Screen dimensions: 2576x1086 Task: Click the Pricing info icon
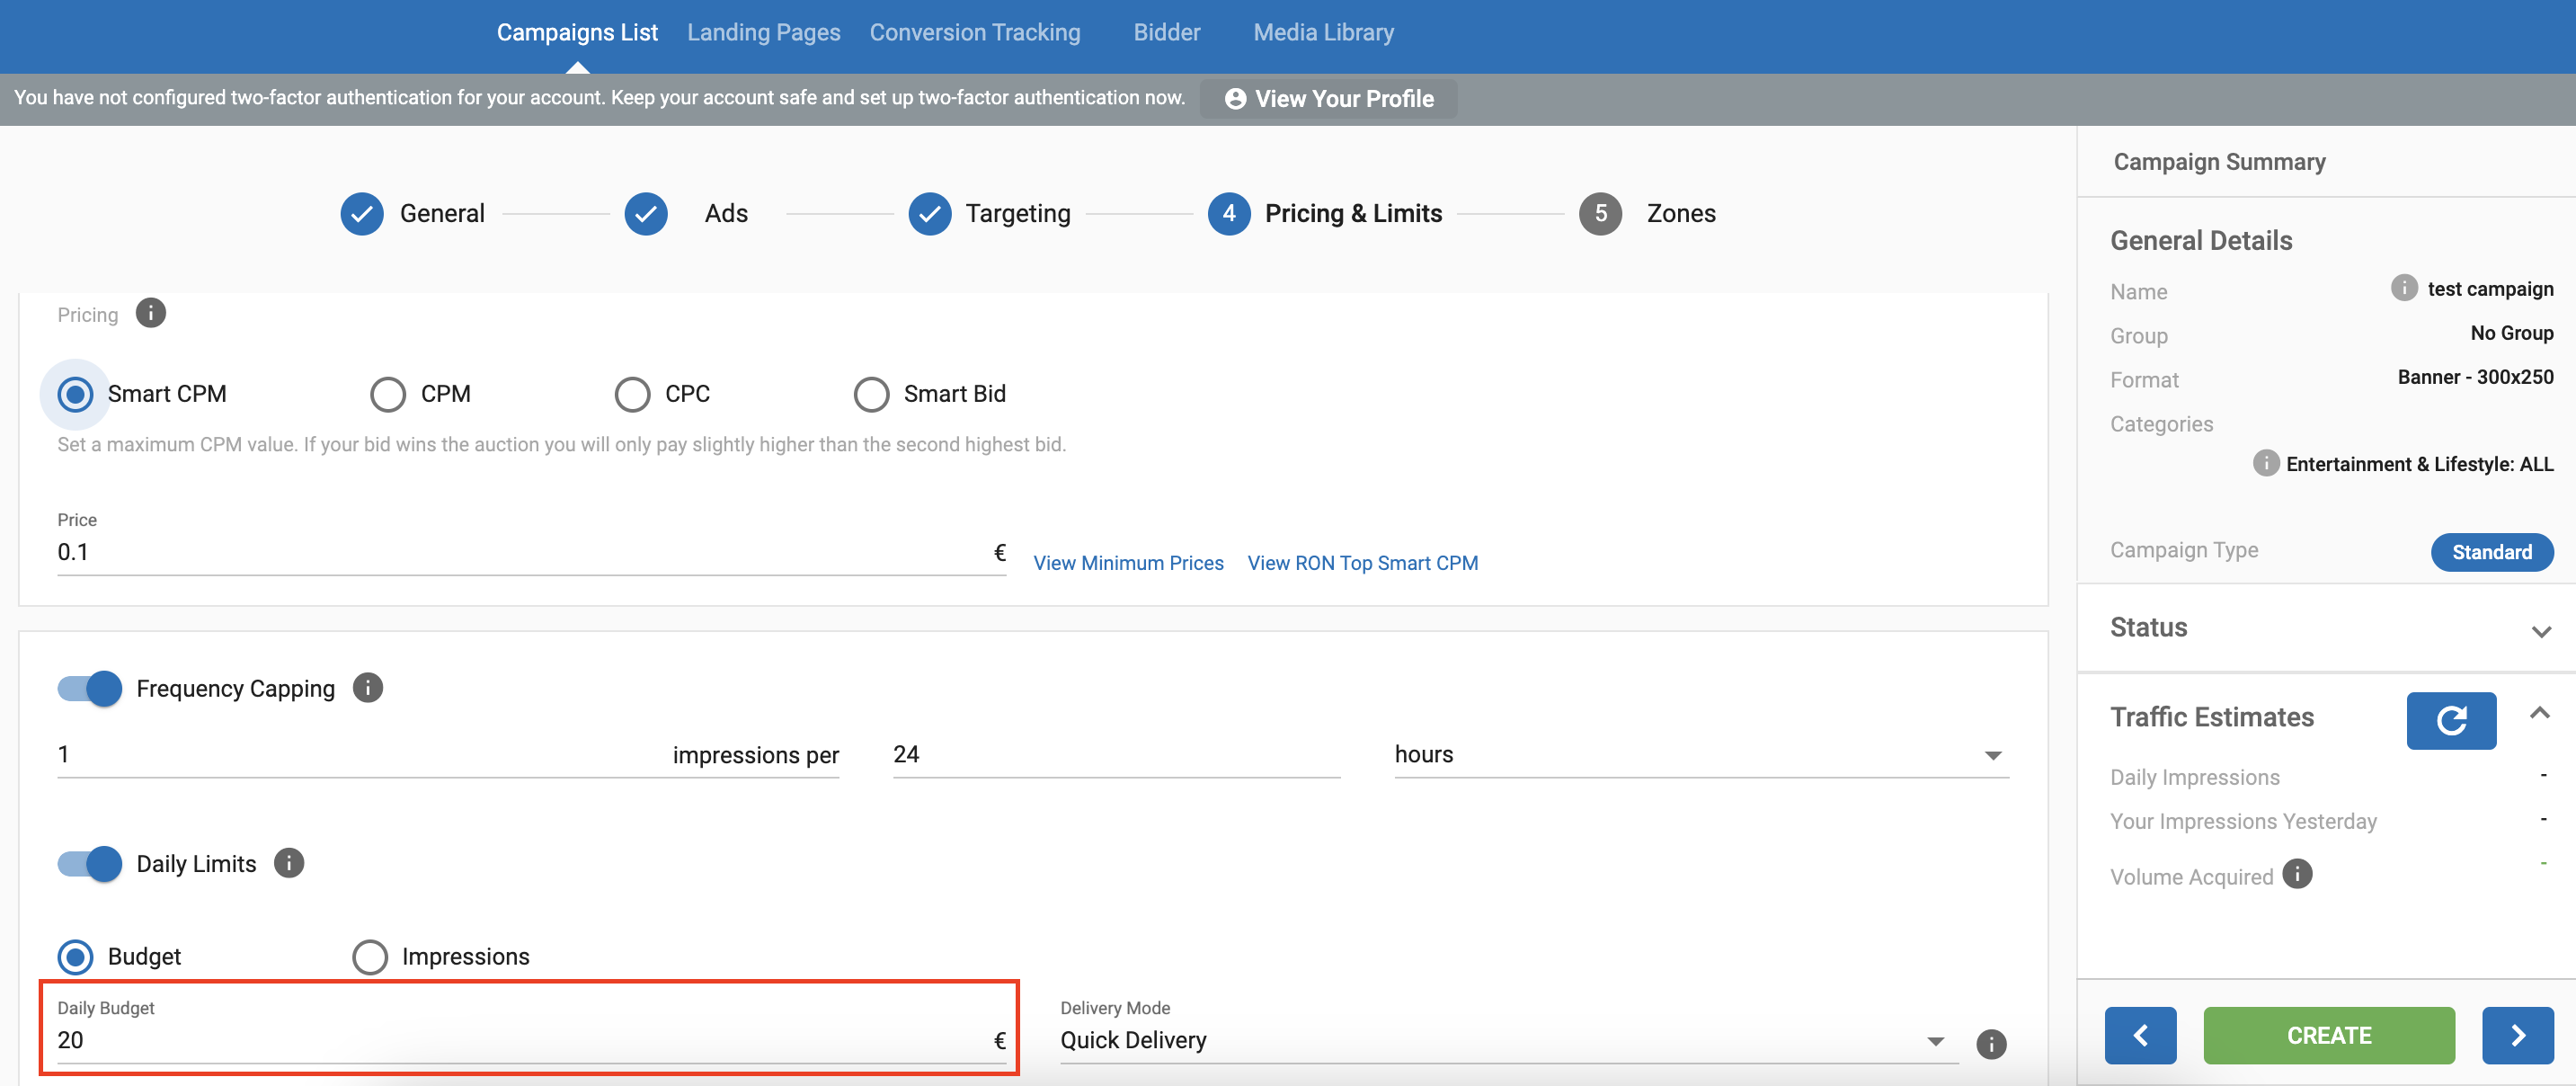click(150, 313)
